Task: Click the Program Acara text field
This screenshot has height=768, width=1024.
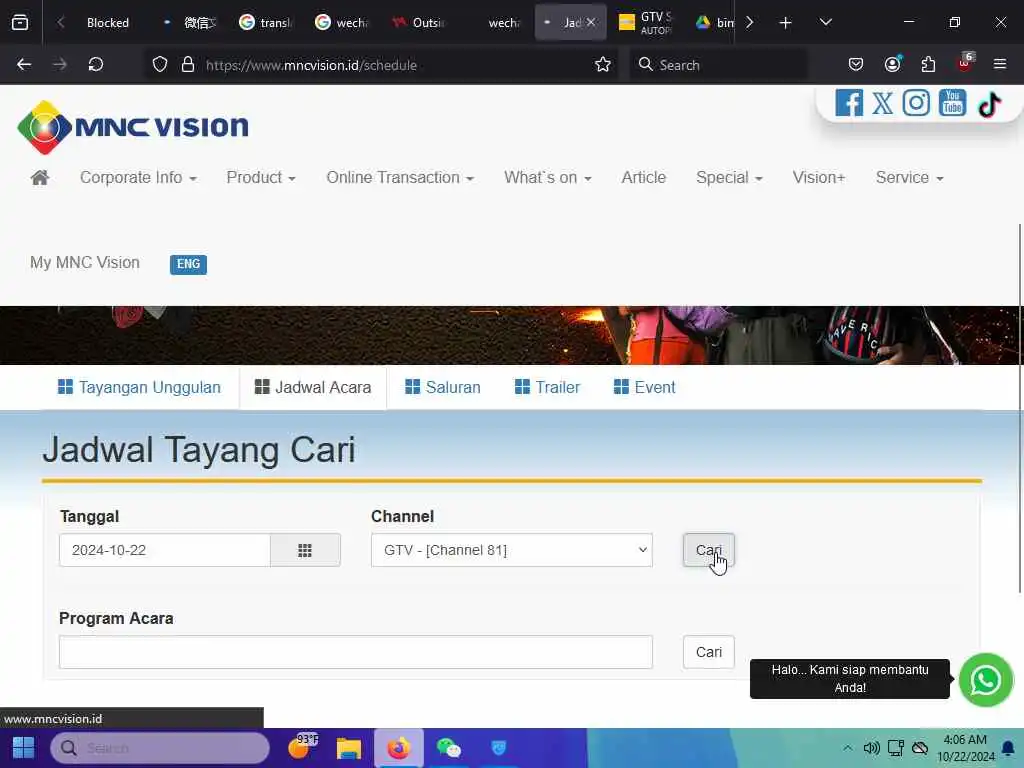Action: point(356,652)
